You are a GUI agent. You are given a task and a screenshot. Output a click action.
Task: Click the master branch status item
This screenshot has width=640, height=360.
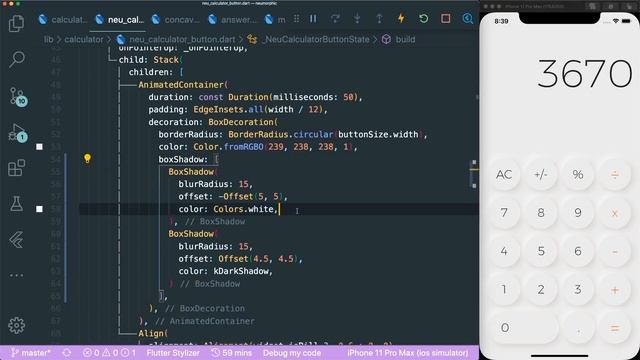31,353
